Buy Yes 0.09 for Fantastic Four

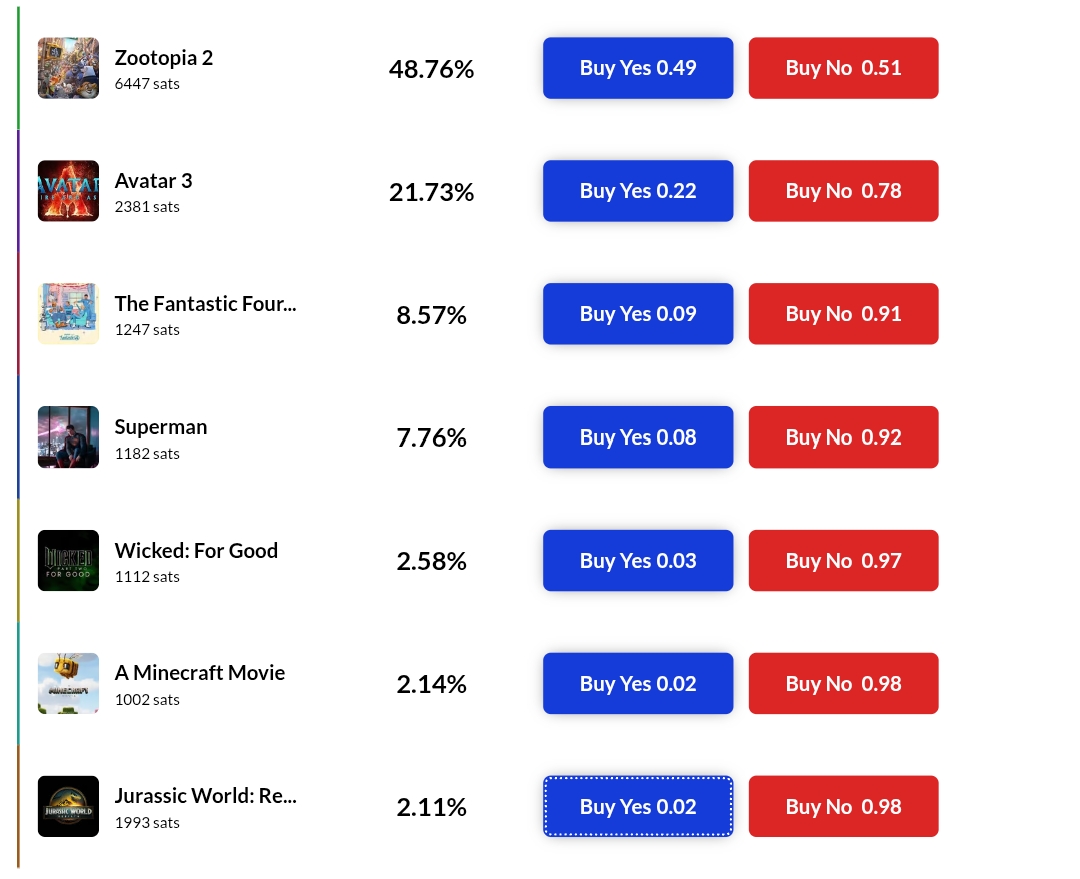coord(638,313)
